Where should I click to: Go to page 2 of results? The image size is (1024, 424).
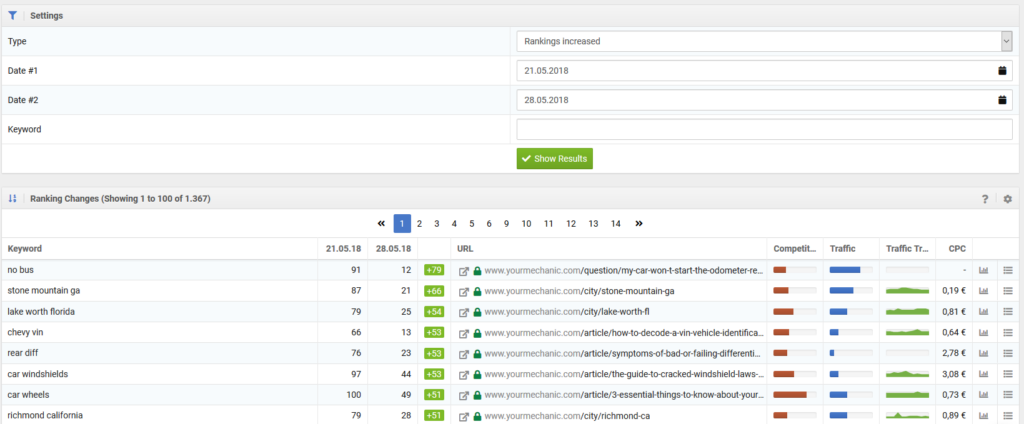click(x=420, y=223)
